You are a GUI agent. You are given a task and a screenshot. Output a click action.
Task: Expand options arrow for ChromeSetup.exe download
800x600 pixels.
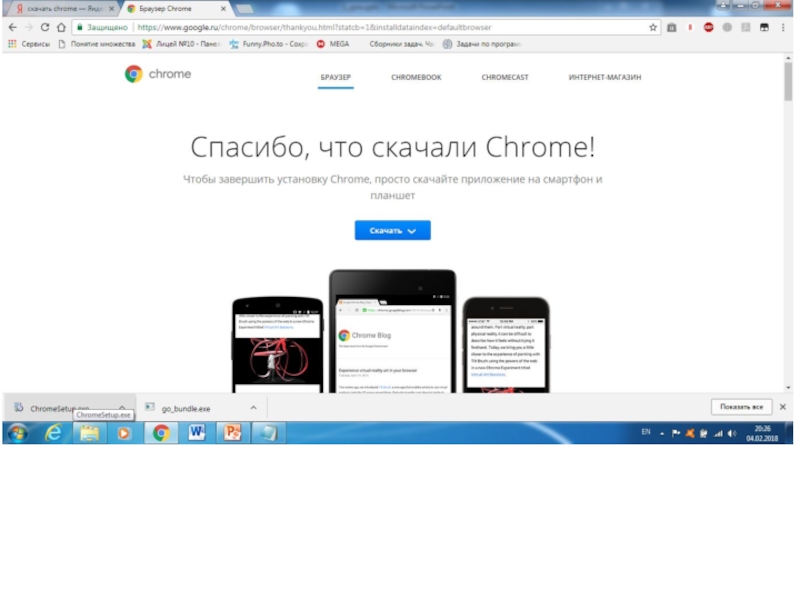(x=122, y=407)
